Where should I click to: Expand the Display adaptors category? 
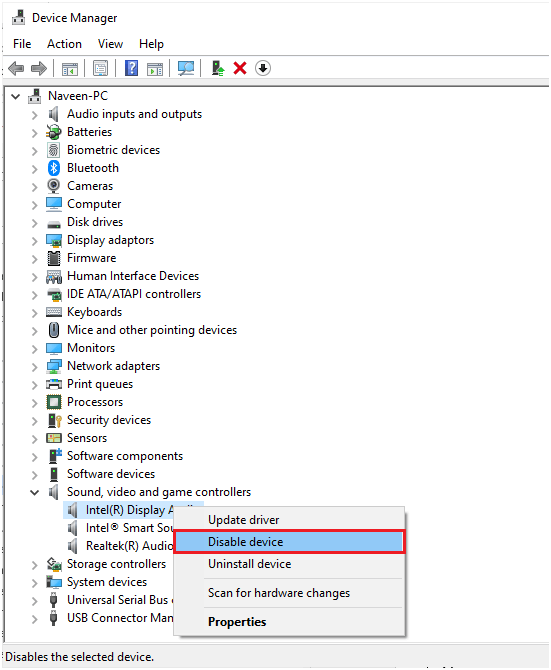tap(35, 241)
